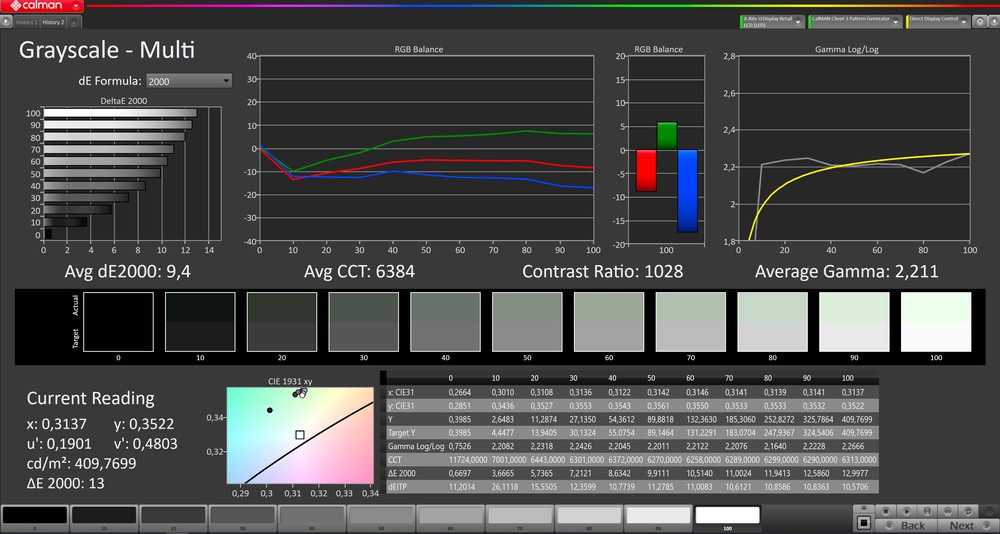
Task: Open Direct Display Control dropdown
Action: click(x=964, y=20)
